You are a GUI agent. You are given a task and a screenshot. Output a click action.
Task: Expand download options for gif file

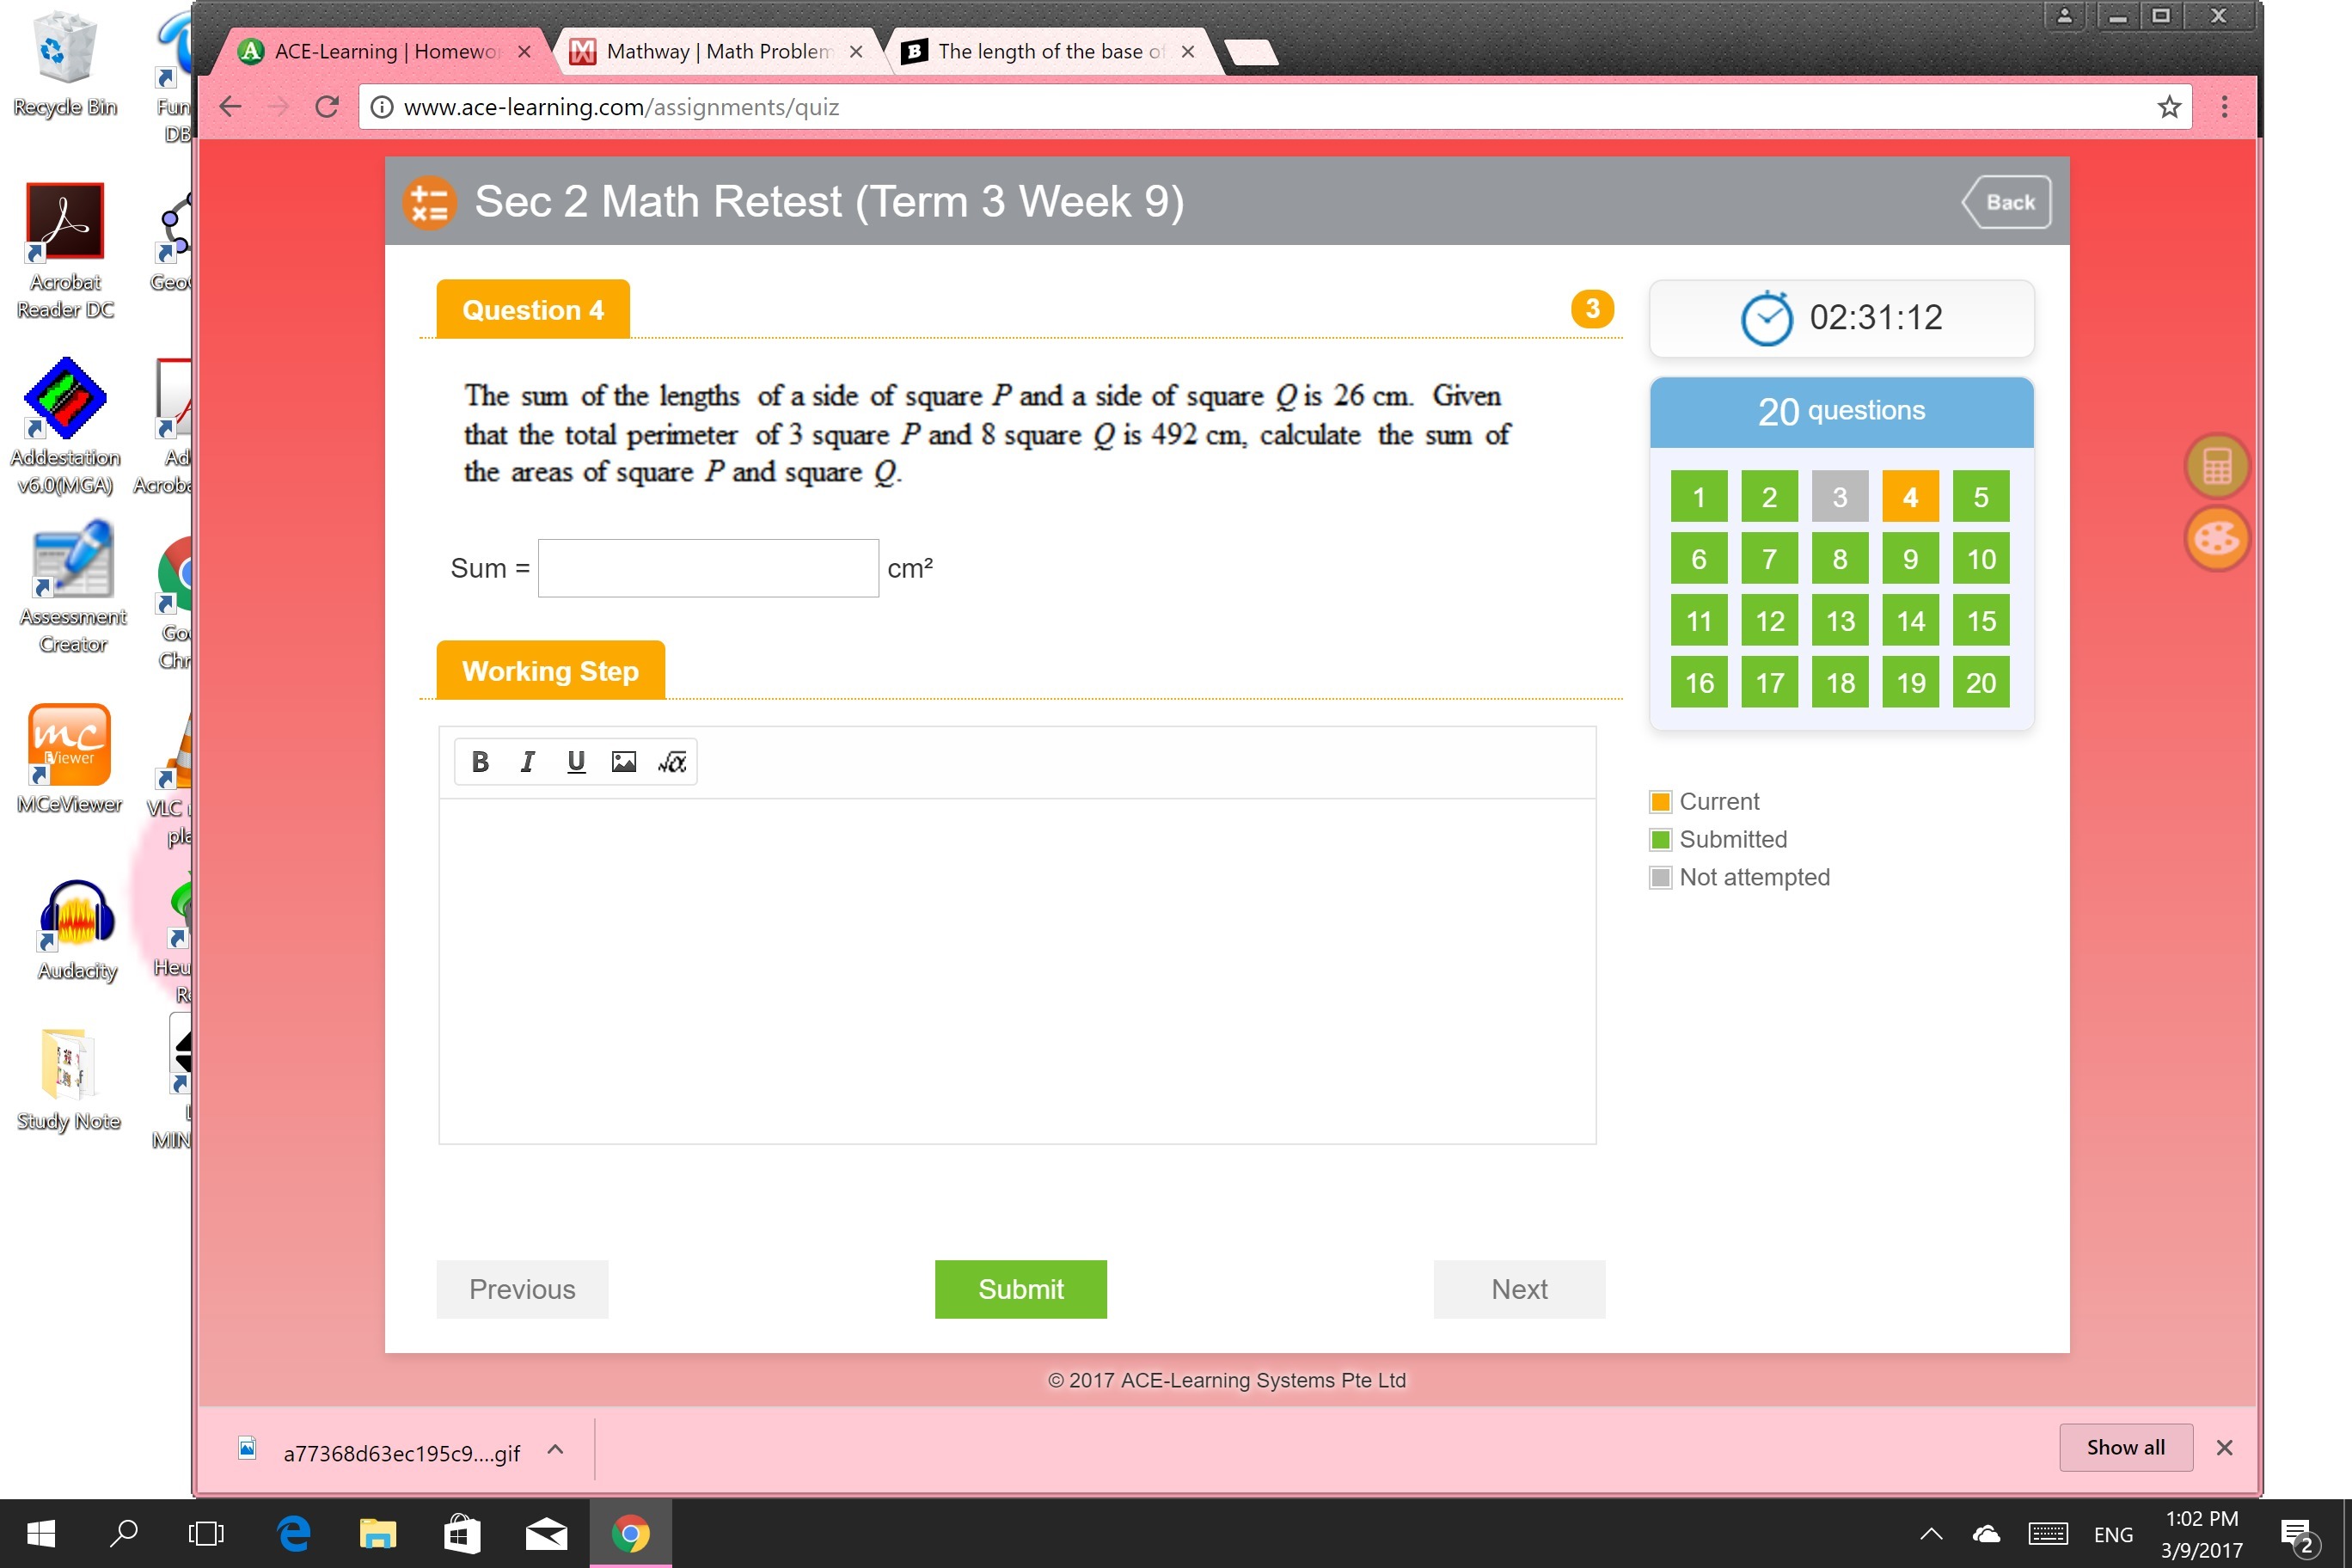(556, 1450)
